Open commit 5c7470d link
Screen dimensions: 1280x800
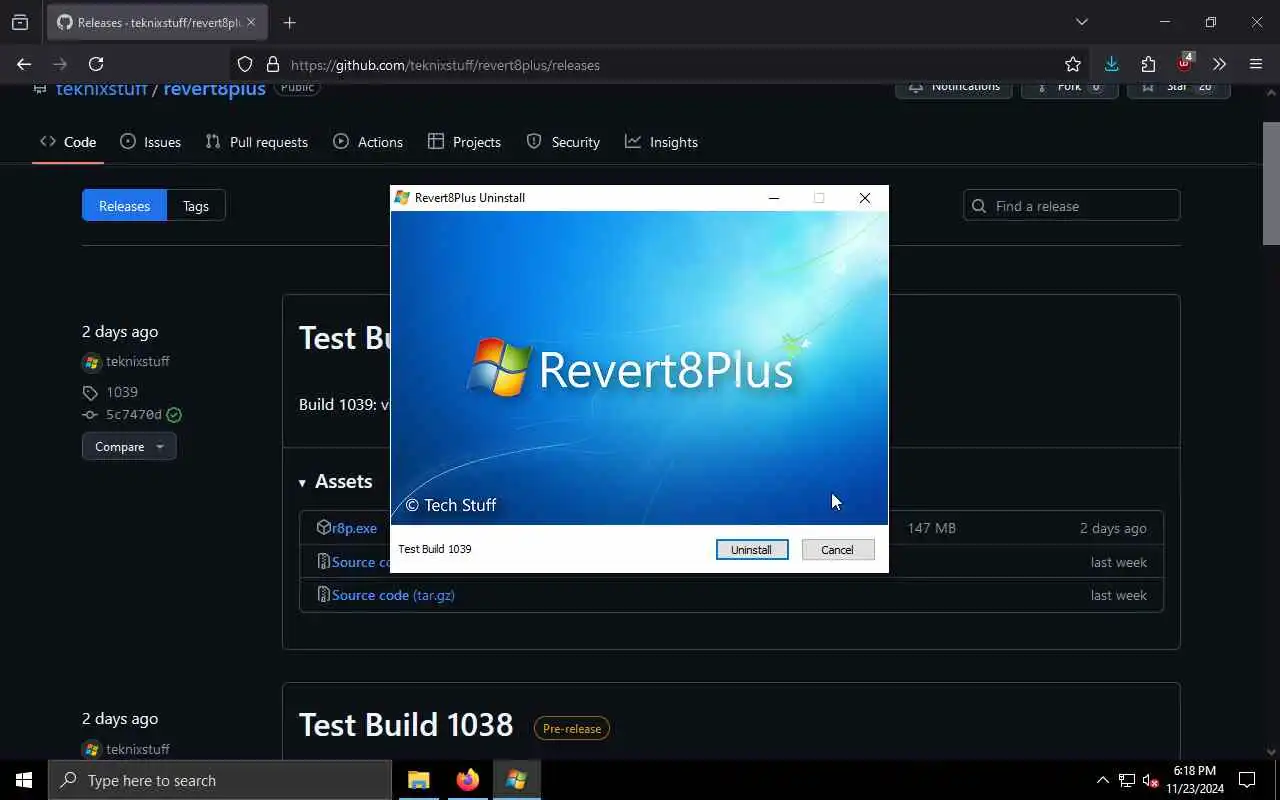tap(134, 414)
